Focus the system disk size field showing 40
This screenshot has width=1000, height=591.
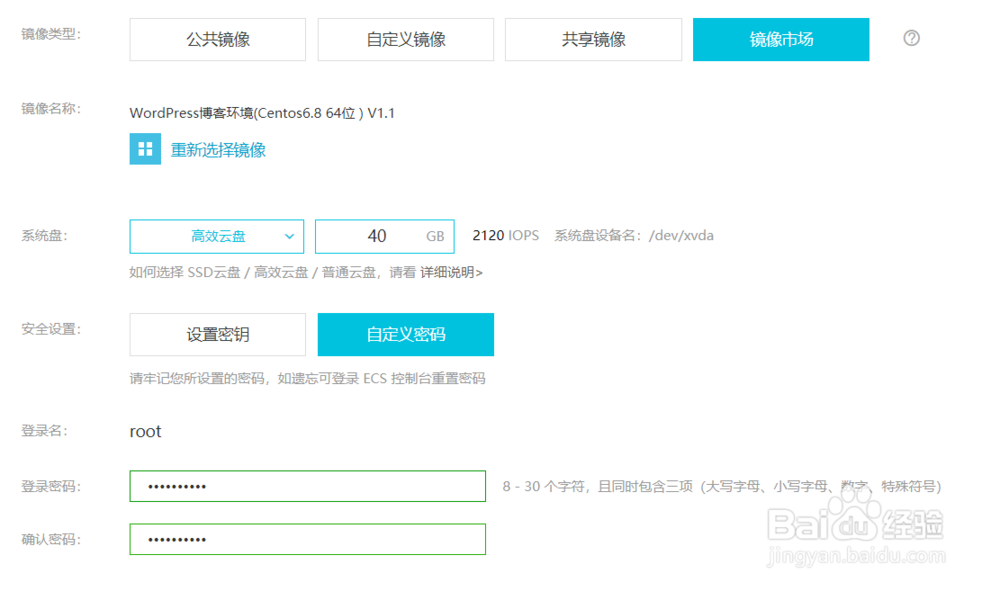[385, 237]
